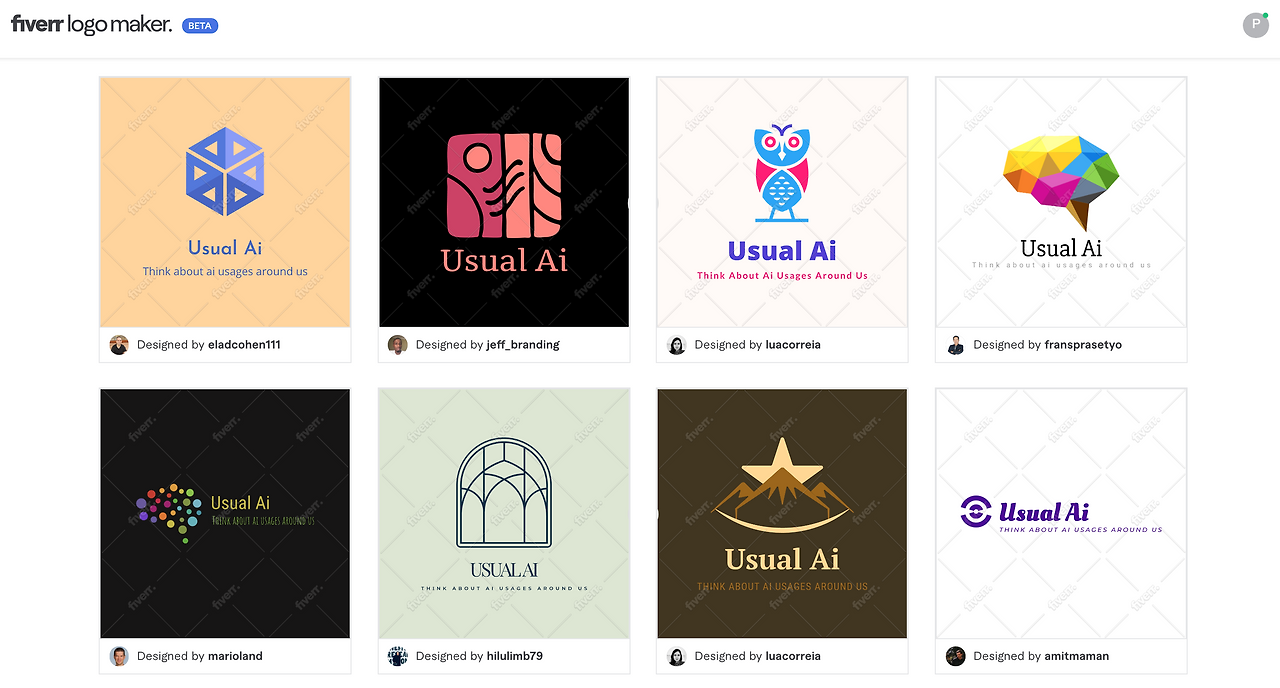Select the blue owl Usual Ai logo
The height and width of the screenshot is (688, 1280).
point(782,202)
